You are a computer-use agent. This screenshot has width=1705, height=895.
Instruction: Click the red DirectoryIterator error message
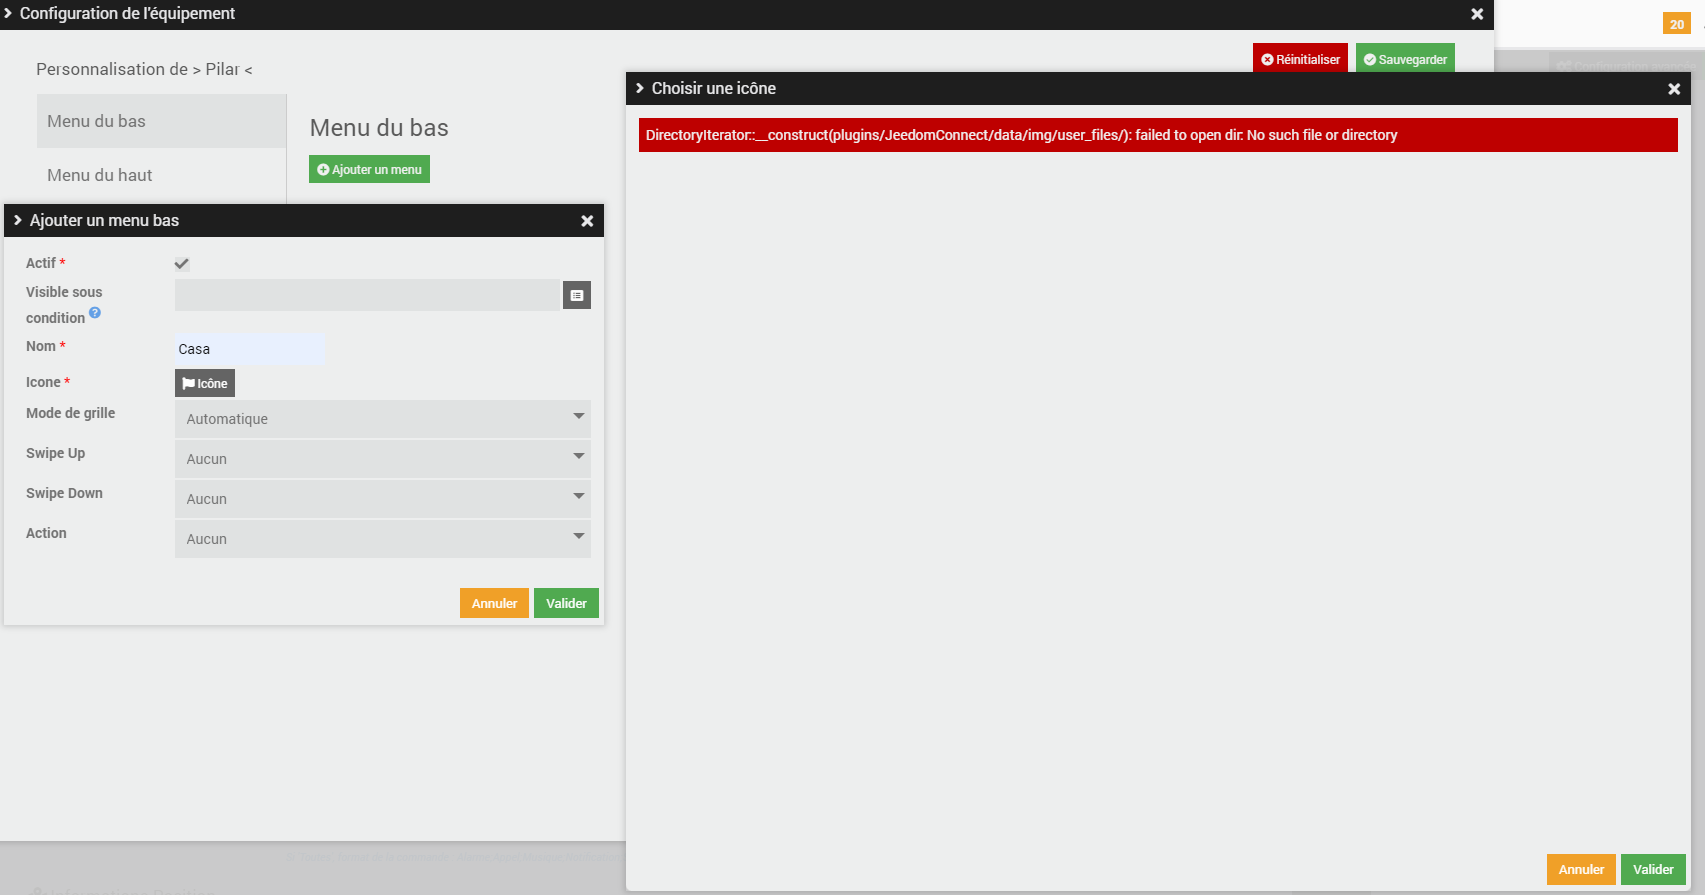click(1158, 135)
